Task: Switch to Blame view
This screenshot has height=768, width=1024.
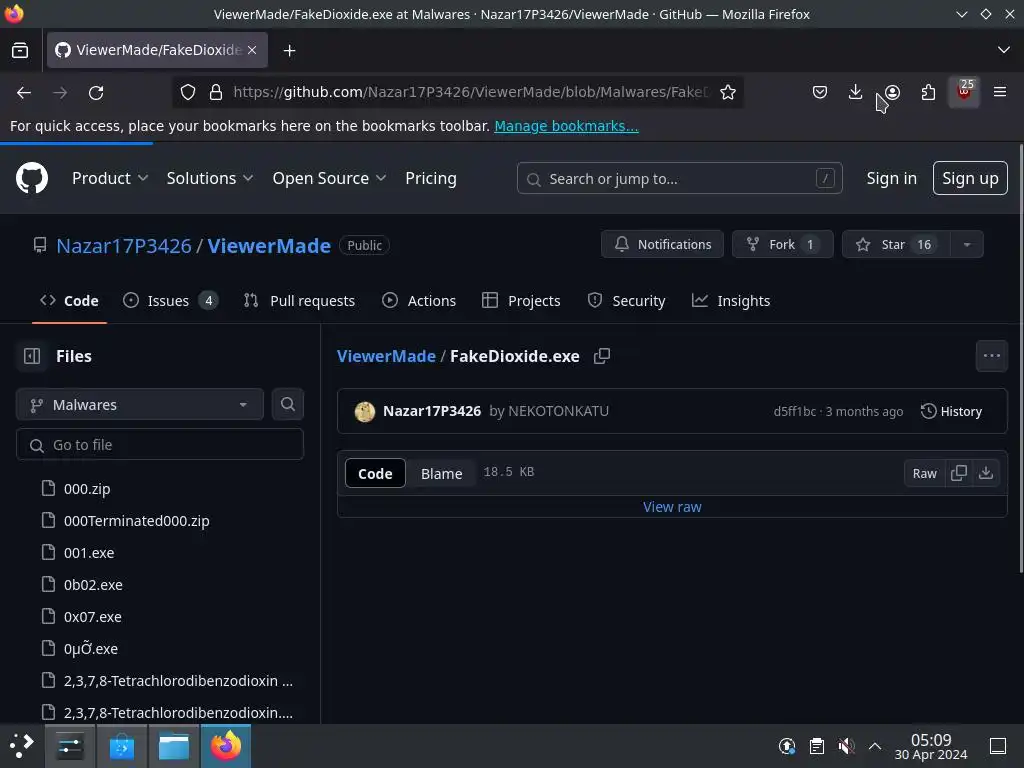Action: point(441,473)
